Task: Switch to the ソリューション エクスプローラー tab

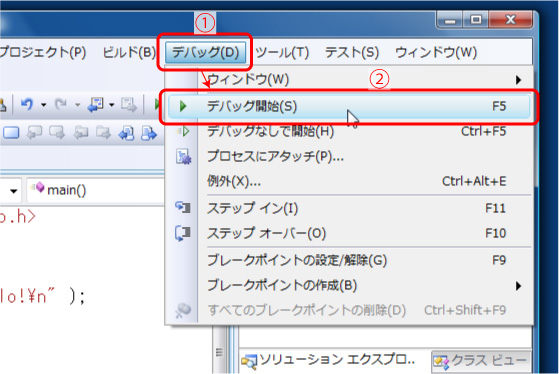Action: [328, 360]
